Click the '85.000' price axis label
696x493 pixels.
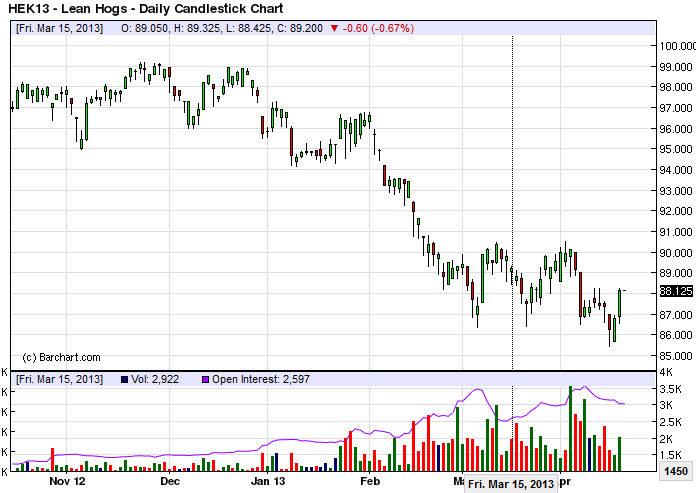(676, 356)
